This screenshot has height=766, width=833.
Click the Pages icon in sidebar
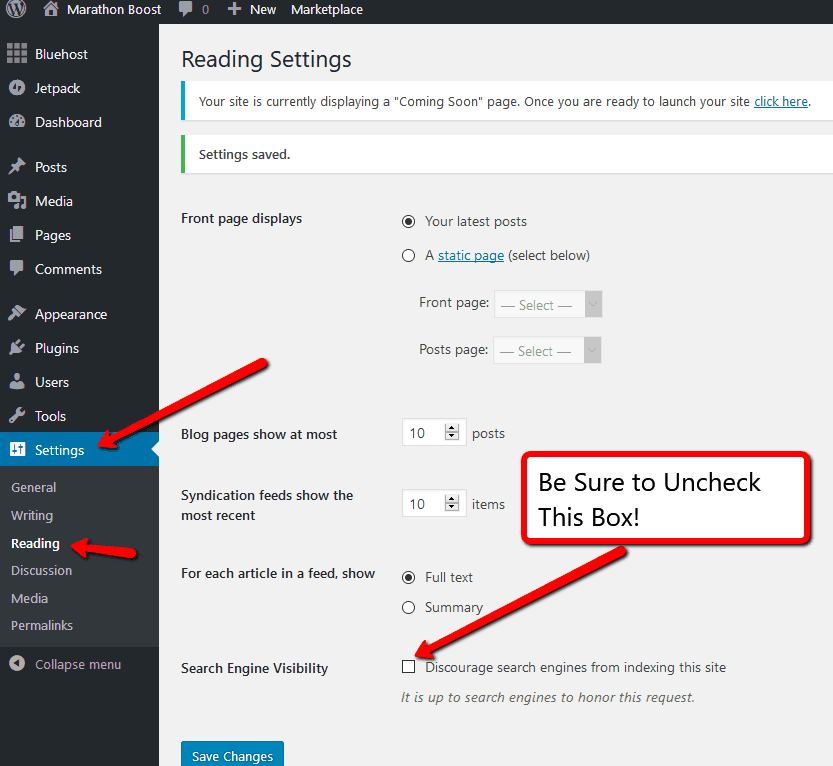pyautogui.click(x=17, y=234)
